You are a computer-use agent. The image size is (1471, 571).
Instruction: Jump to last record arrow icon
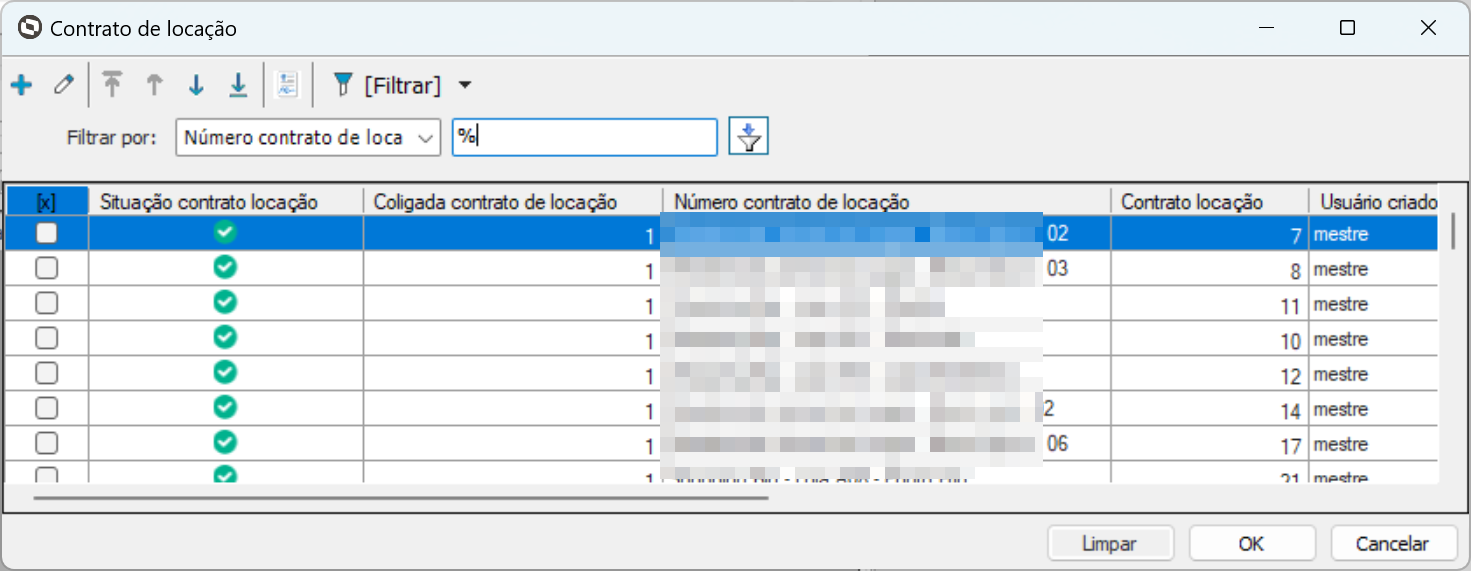[238, 86]
